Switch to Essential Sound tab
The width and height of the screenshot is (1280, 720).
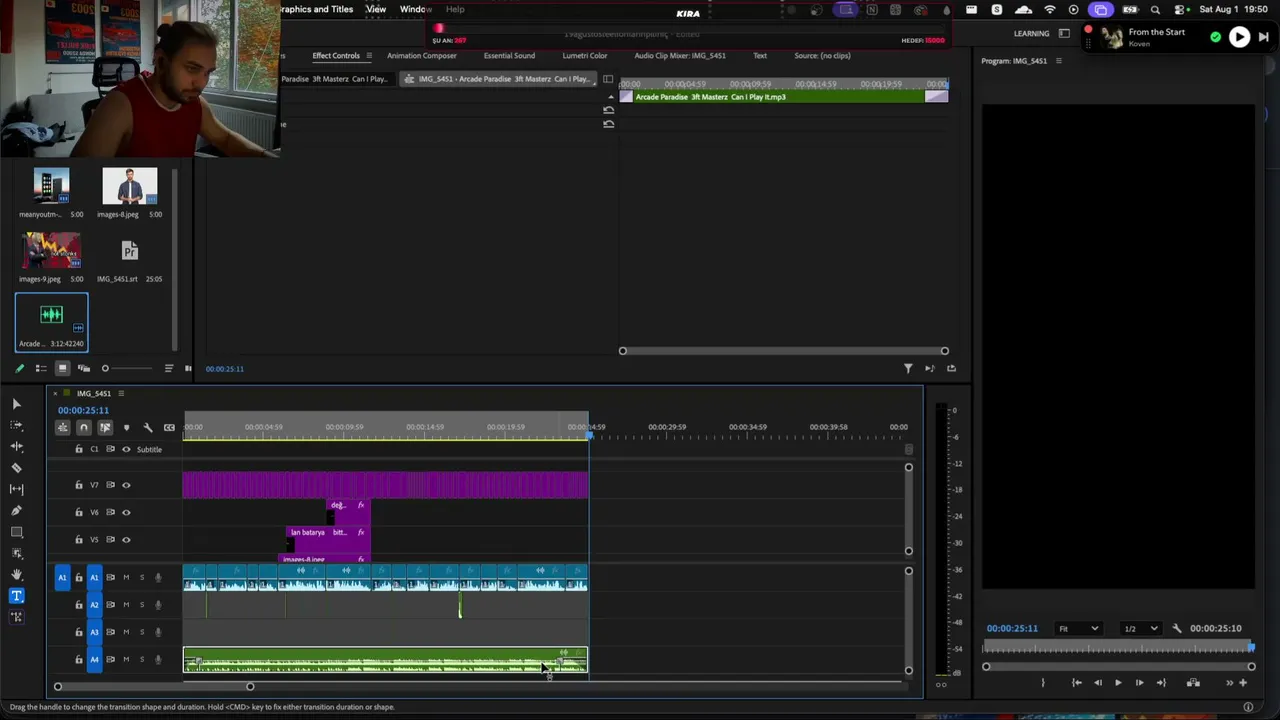point(509,56)
